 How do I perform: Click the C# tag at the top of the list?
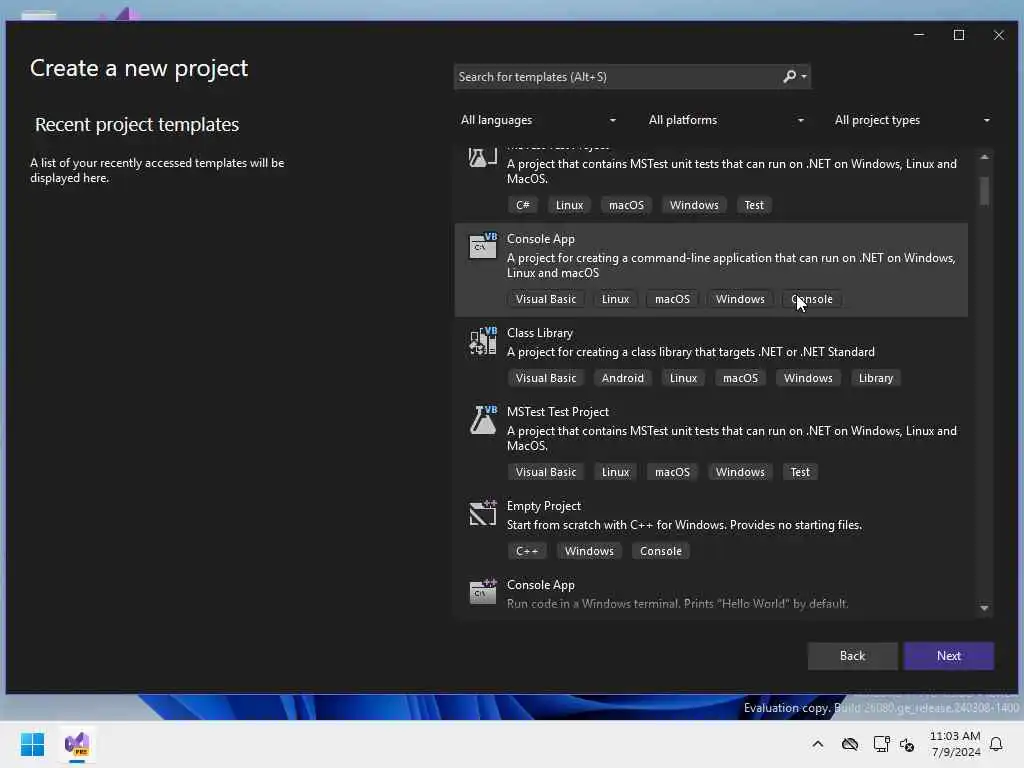coord(523,205)
